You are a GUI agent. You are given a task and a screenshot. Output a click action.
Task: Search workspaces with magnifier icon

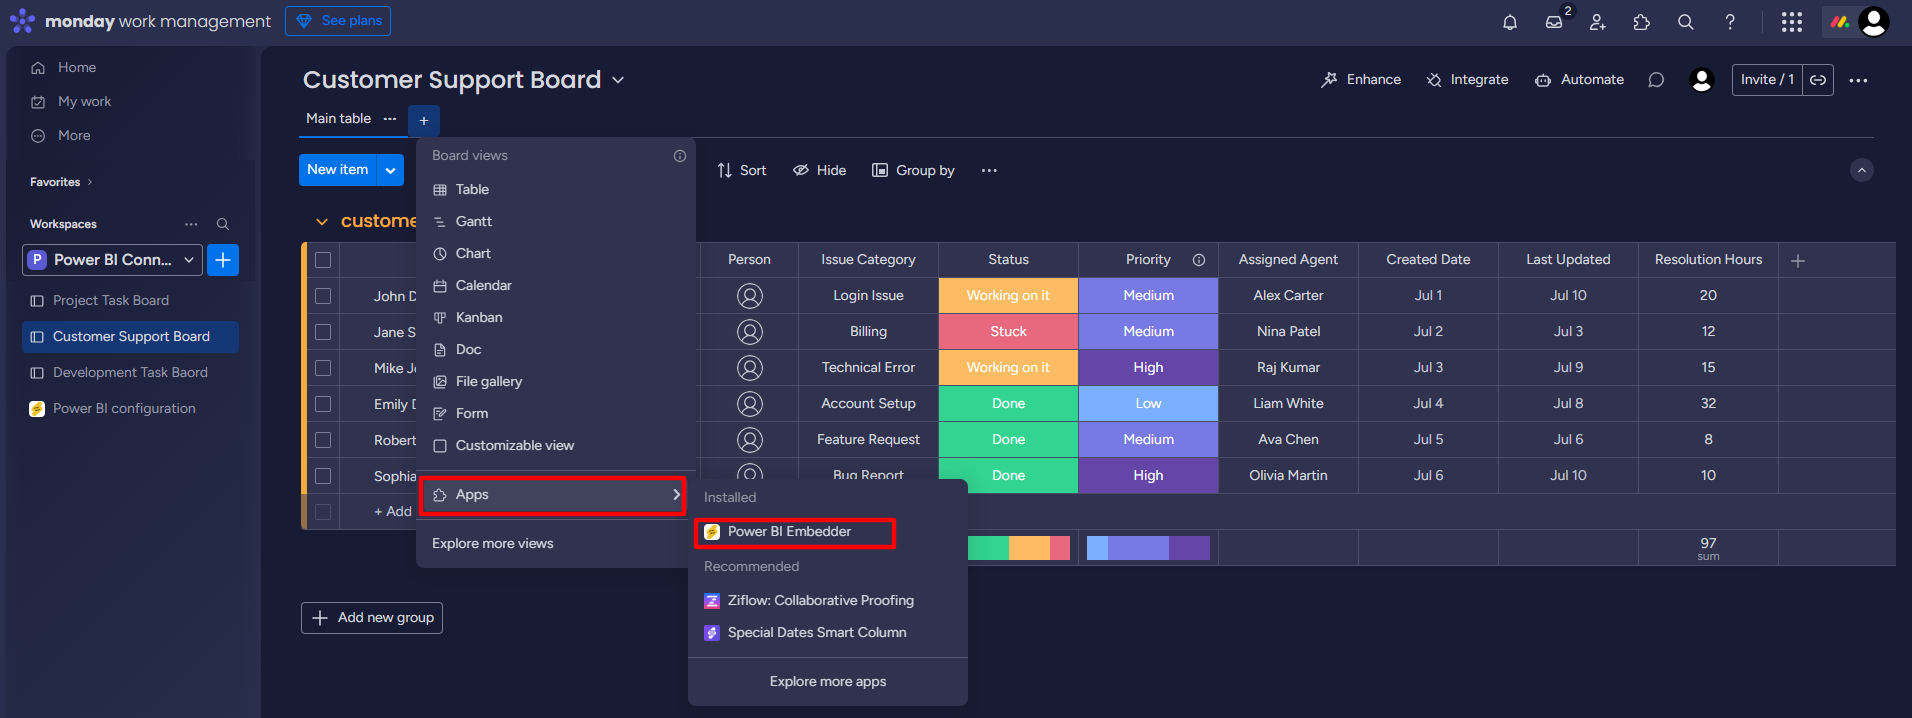223,224
